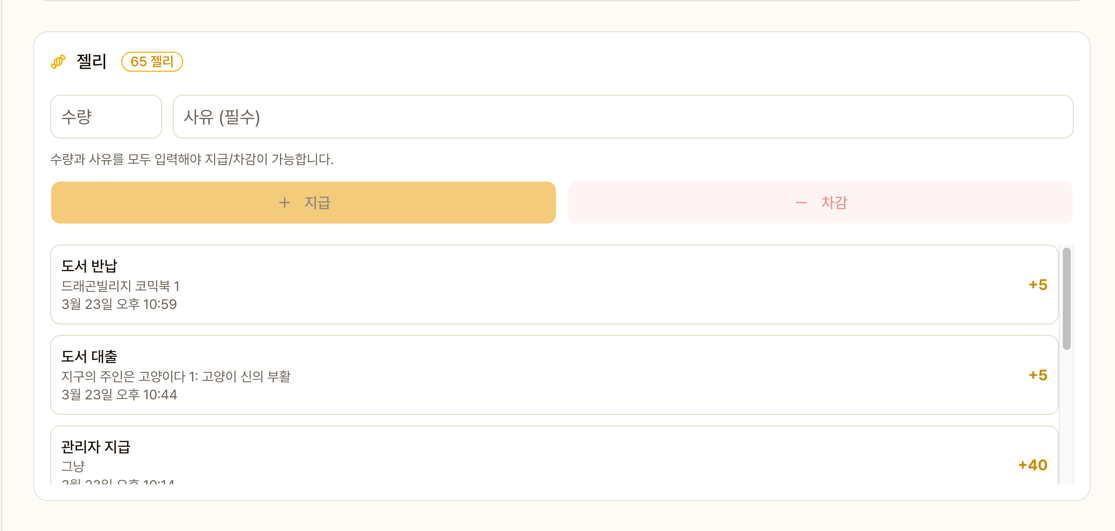The image size is (1115, 531).
Task: Click the +5 amount on 도서 대출 entry
Action: point(1037,375)
